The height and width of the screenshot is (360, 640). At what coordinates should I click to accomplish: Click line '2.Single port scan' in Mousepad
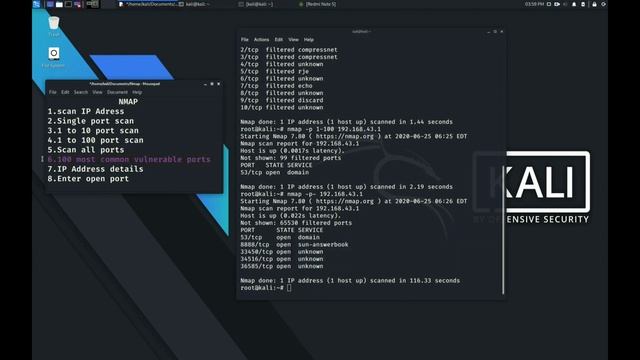91,121
